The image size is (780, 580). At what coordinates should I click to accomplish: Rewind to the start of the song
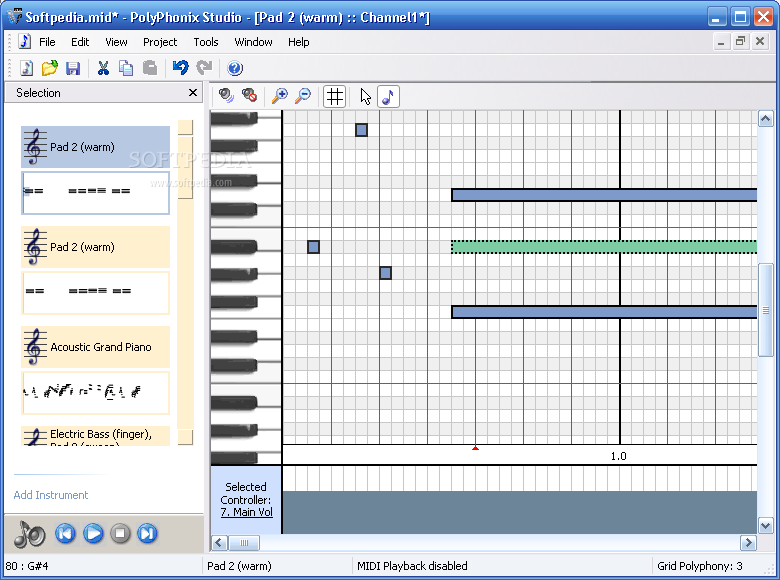point(65,533)
